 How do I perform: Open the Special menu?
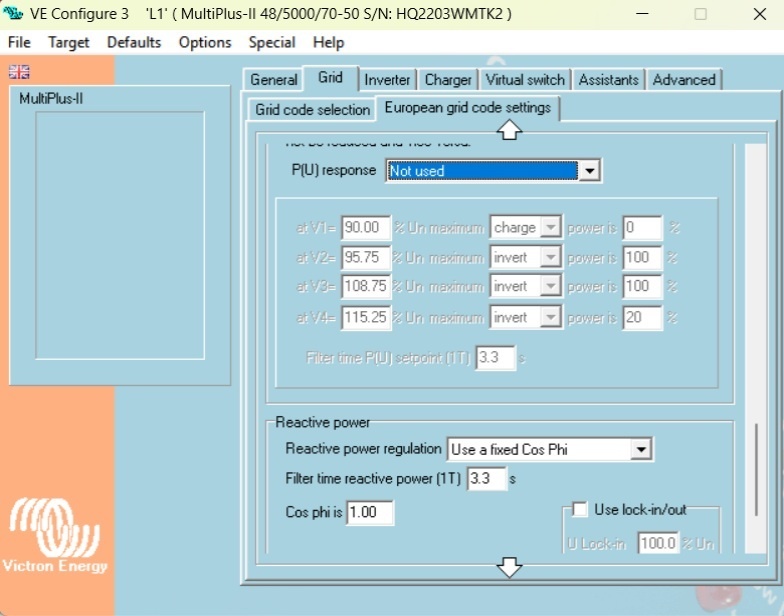pyautogui.click(x=272, y=42)
